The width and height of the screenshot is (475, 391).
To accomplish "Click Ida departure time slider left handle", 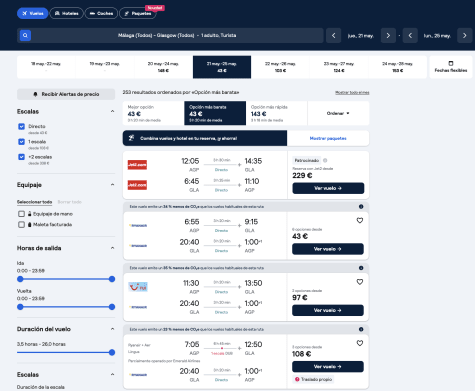I will coord(20,279).
